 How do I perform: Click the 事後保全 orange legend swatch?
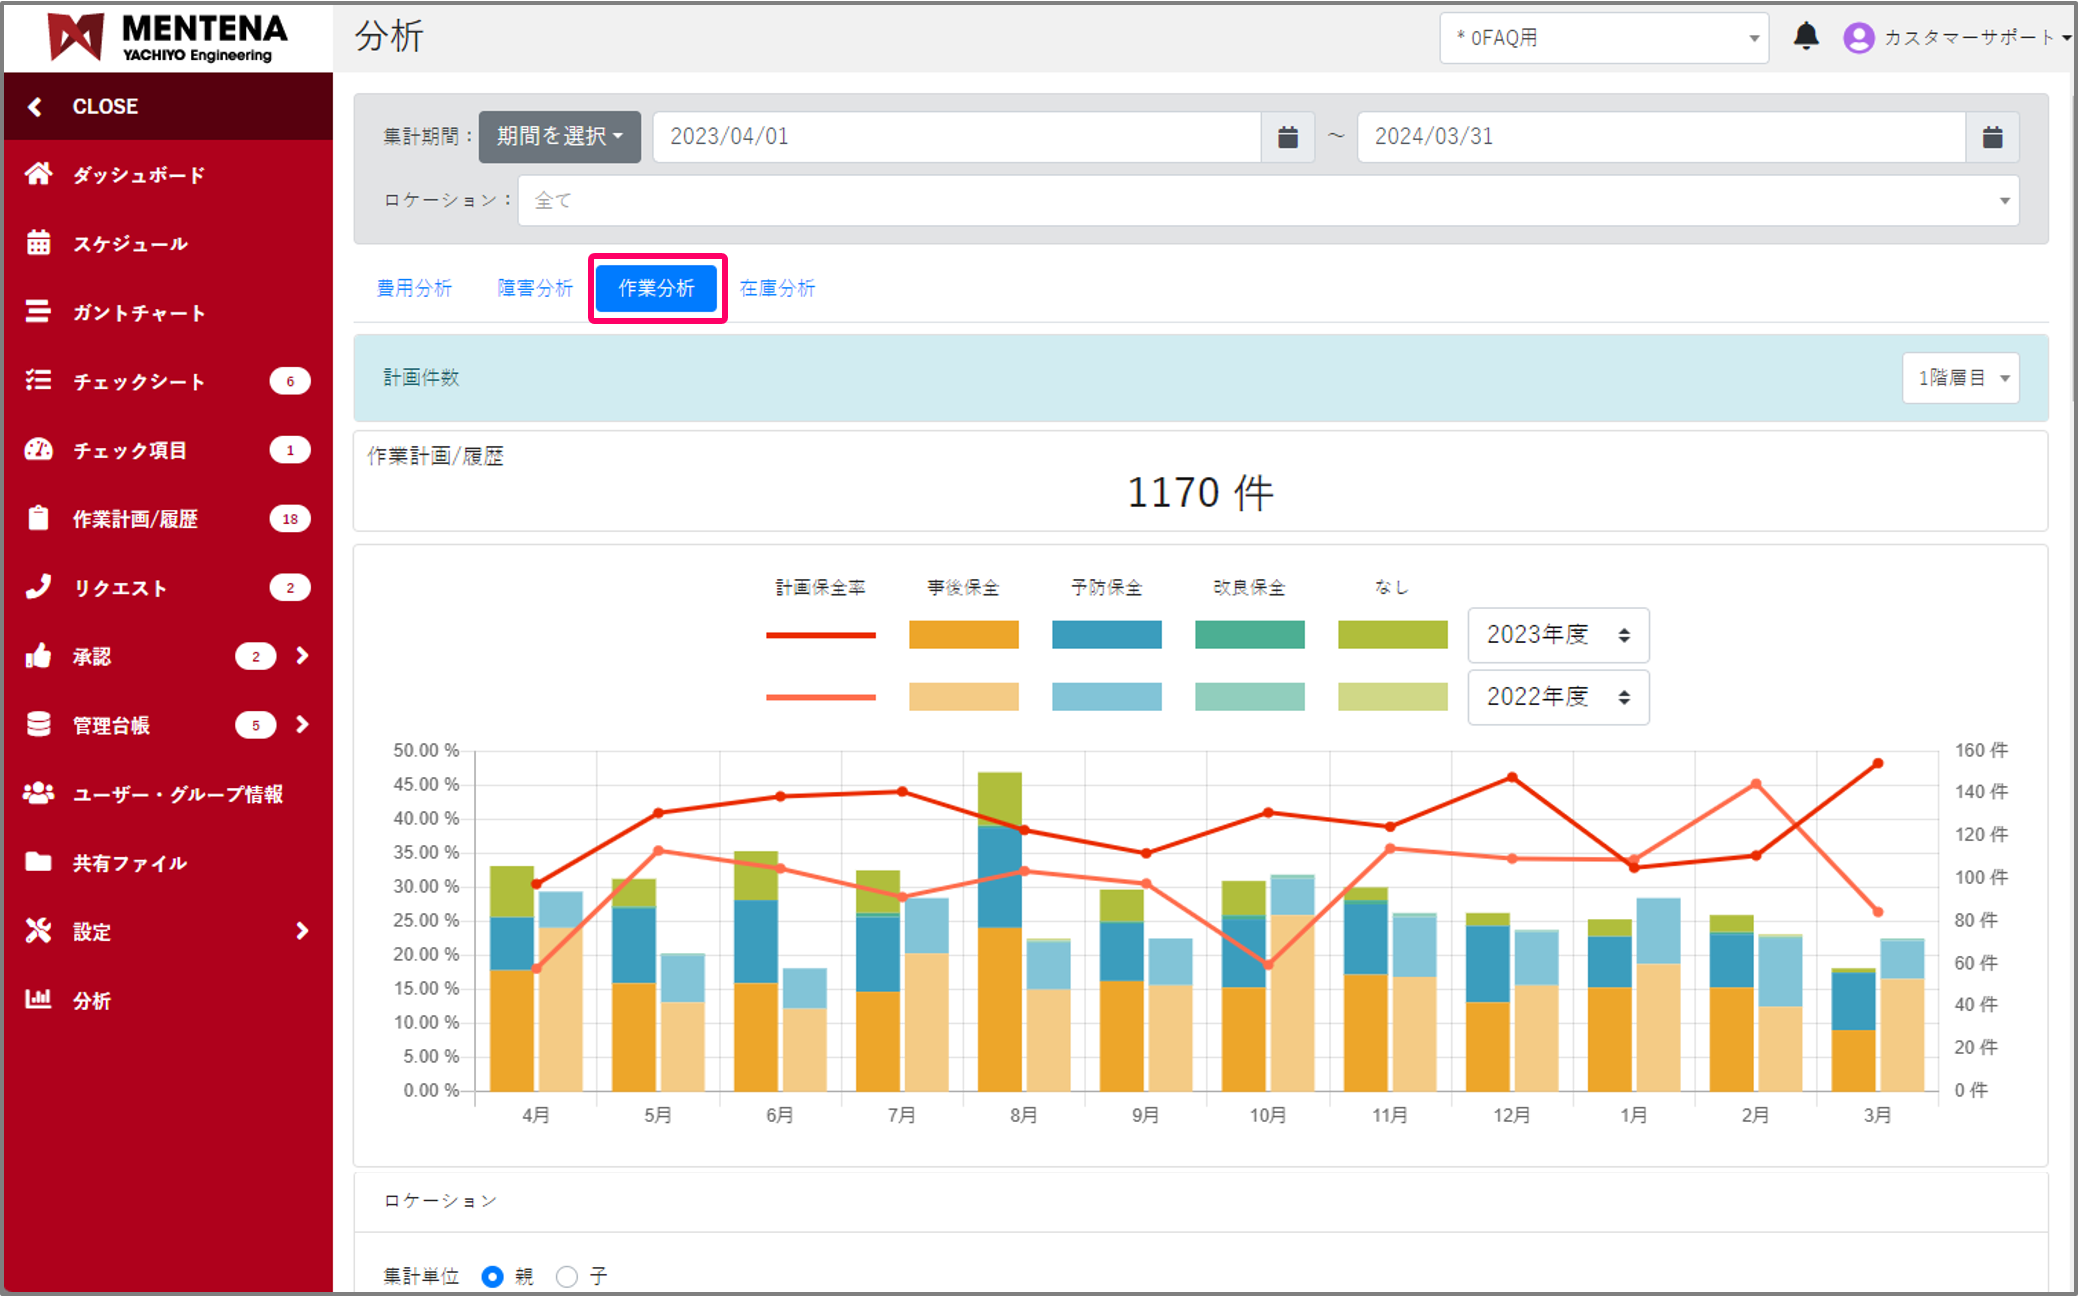[x=963, y=634]
